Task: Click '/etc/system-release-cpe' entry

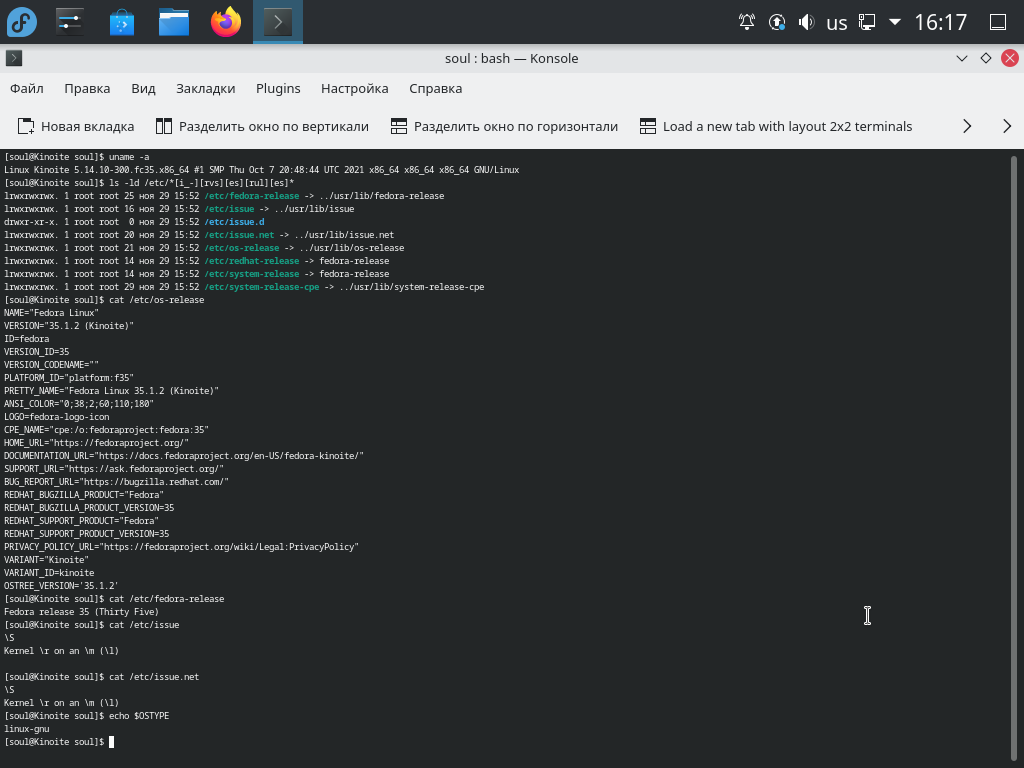Action: pyautogui.click(x=262, y=287)
